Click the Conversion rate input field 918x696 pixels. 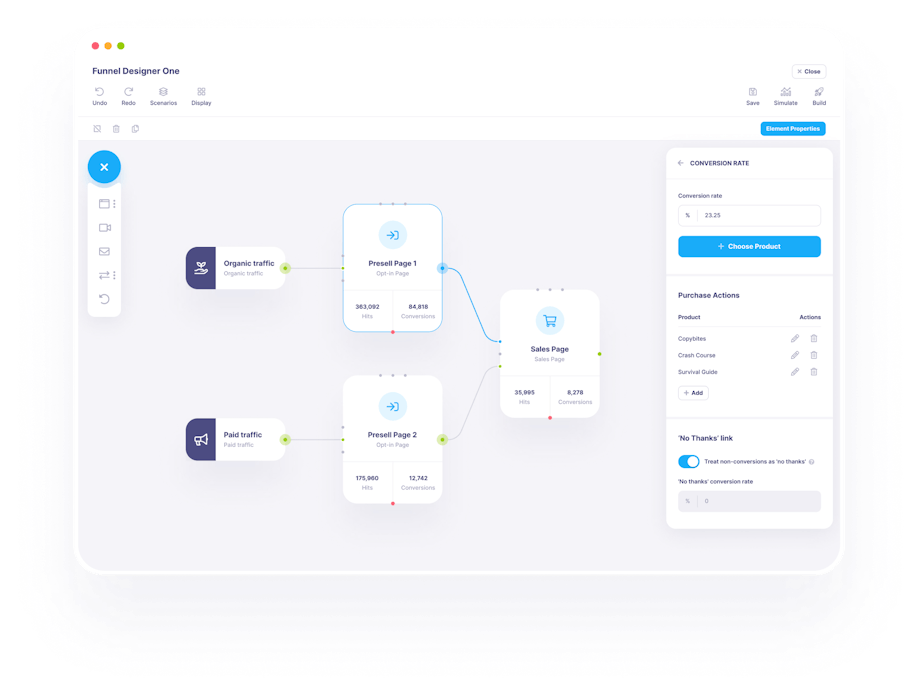click(758, 215)
